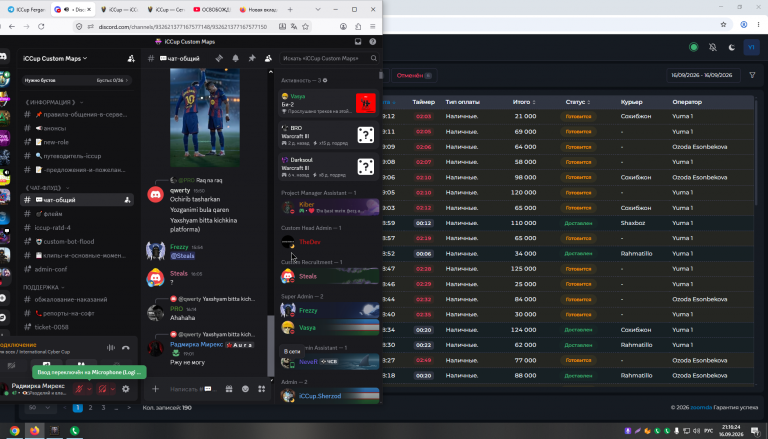Open headphone output options arrow
This screenshot has width=768, height=439.
(113, 389)
